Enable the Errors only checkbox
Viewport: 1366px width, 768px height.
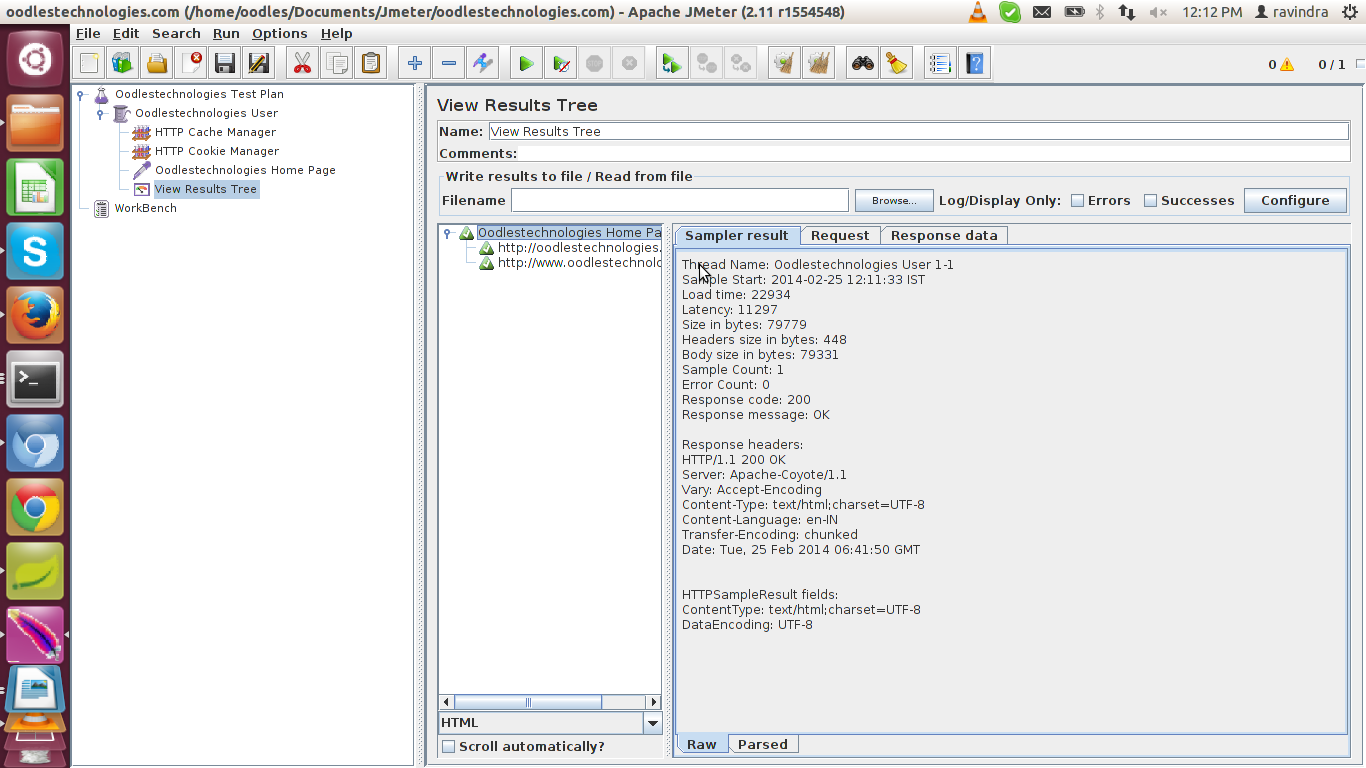pos(1077,201)
